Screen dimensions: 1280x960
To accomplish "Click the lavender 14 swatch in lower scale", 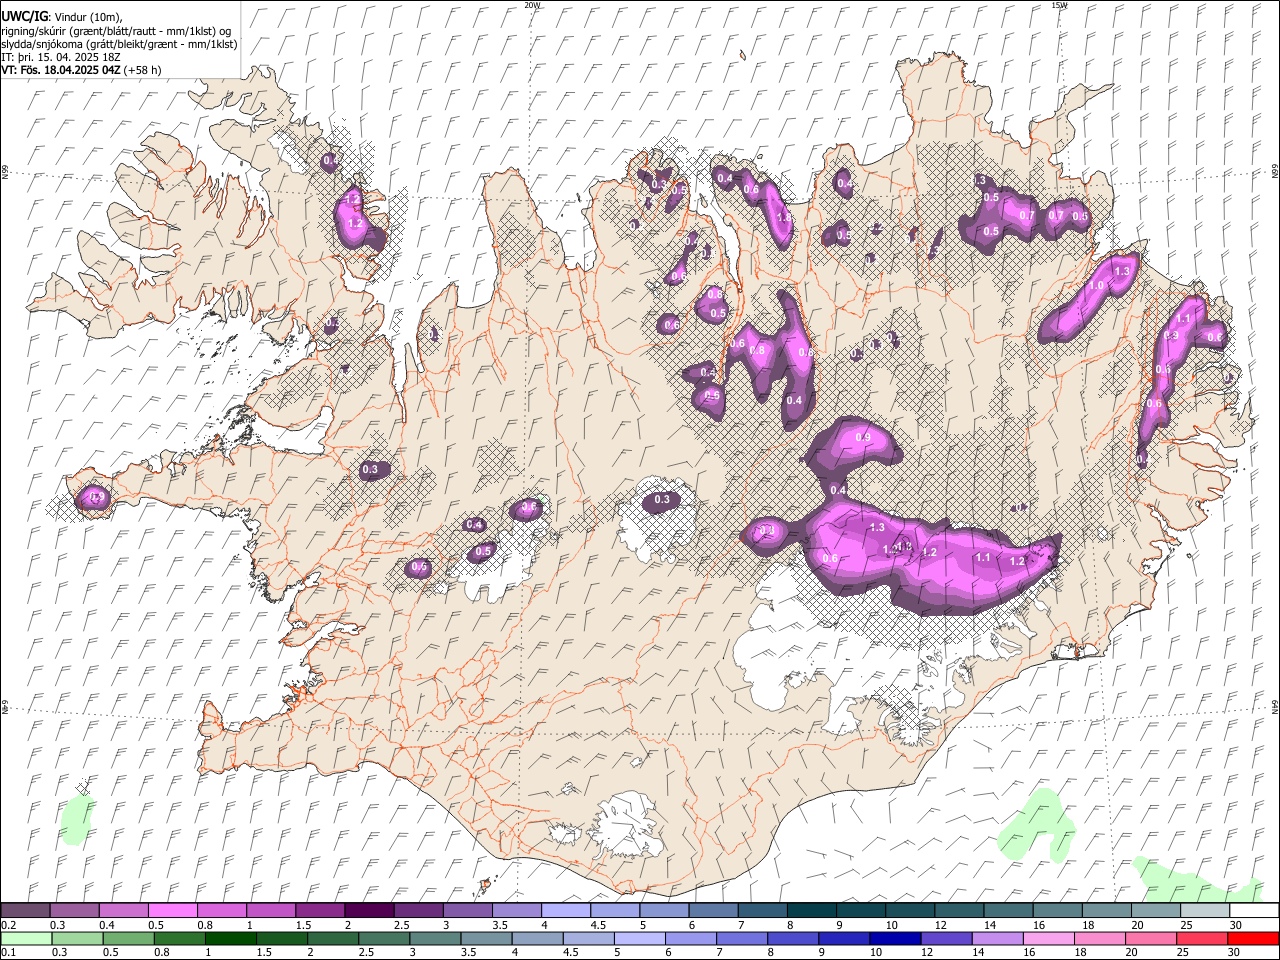I will click(996, 938).
